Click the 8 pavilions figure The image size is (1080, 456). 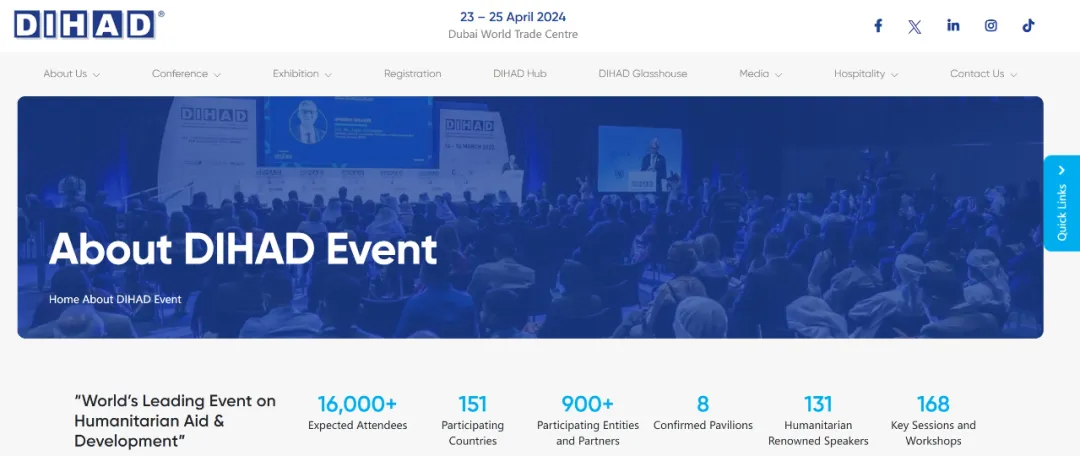pyautogui.click(x=703, y=404)
